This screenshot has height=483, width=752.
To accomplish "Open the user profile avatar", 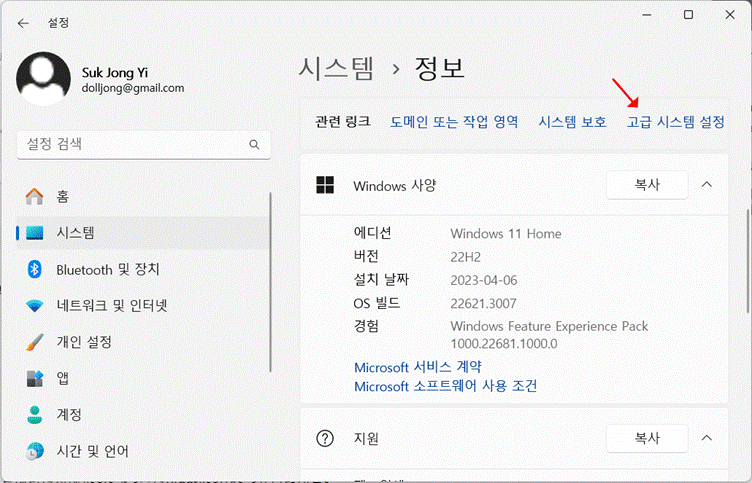I will pyautogui.click(x=43, y=79).
